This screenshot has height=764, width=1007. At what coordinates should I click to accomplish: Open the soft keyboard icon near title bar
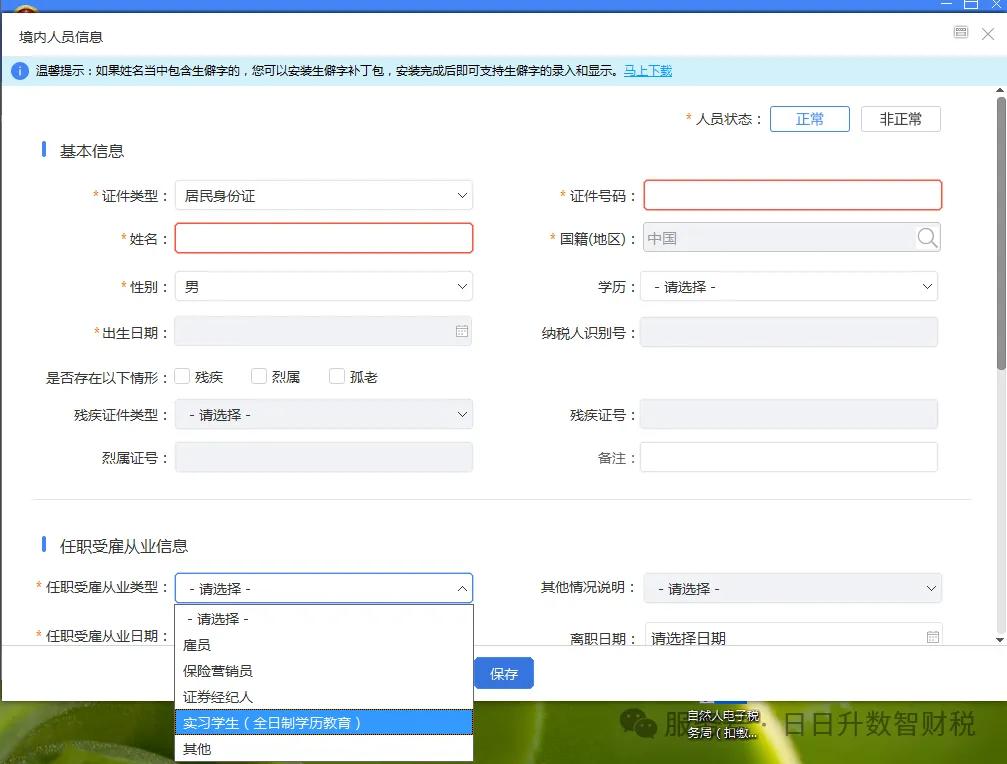click(x=960, y=32)
